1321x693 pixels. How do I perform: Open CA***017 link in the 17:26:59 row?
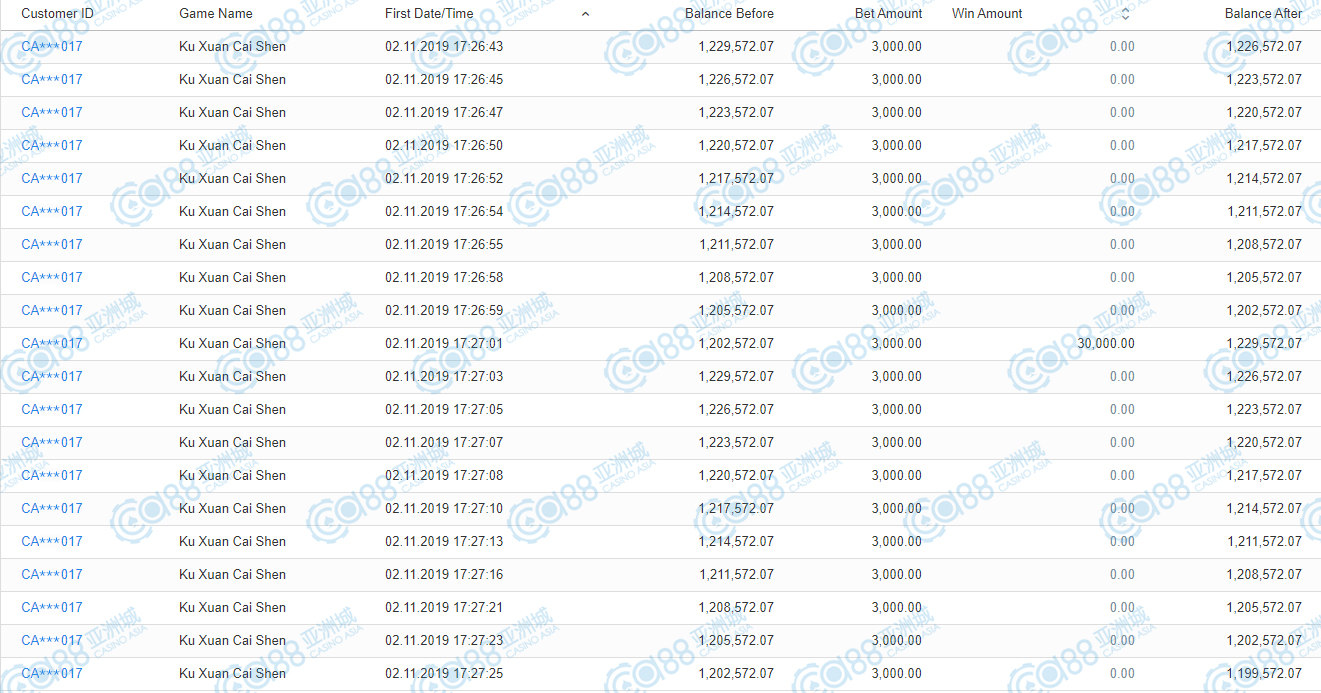[52, 310]
